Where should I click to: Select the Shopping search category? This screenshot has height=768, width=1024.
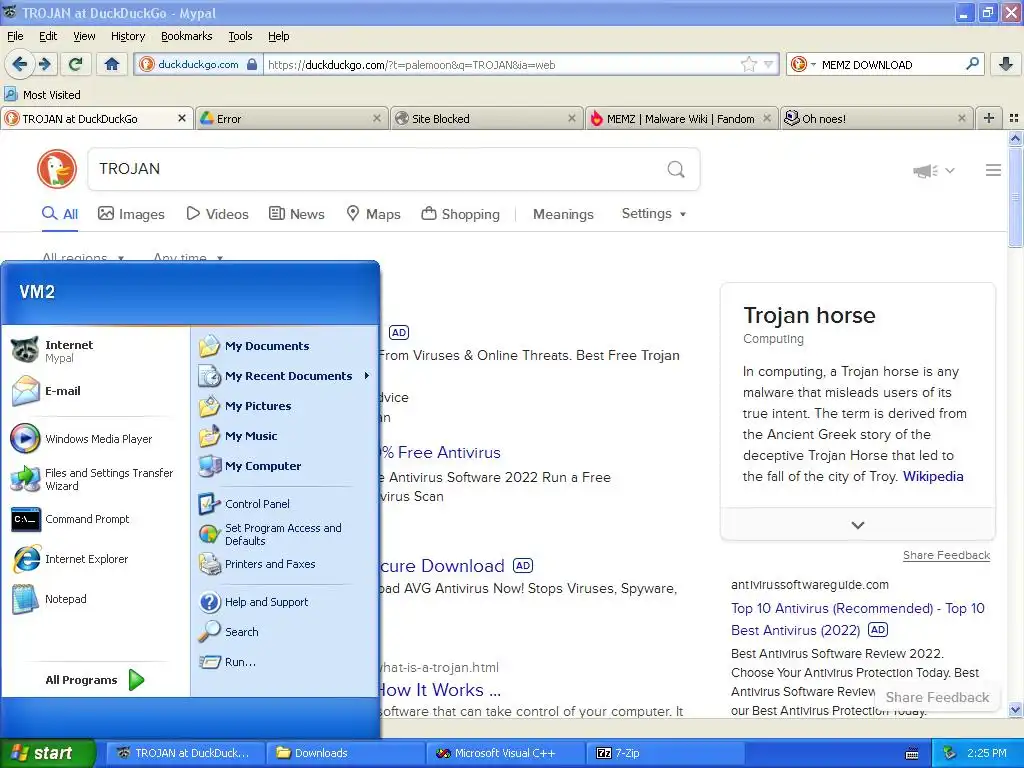coord(460,214)
